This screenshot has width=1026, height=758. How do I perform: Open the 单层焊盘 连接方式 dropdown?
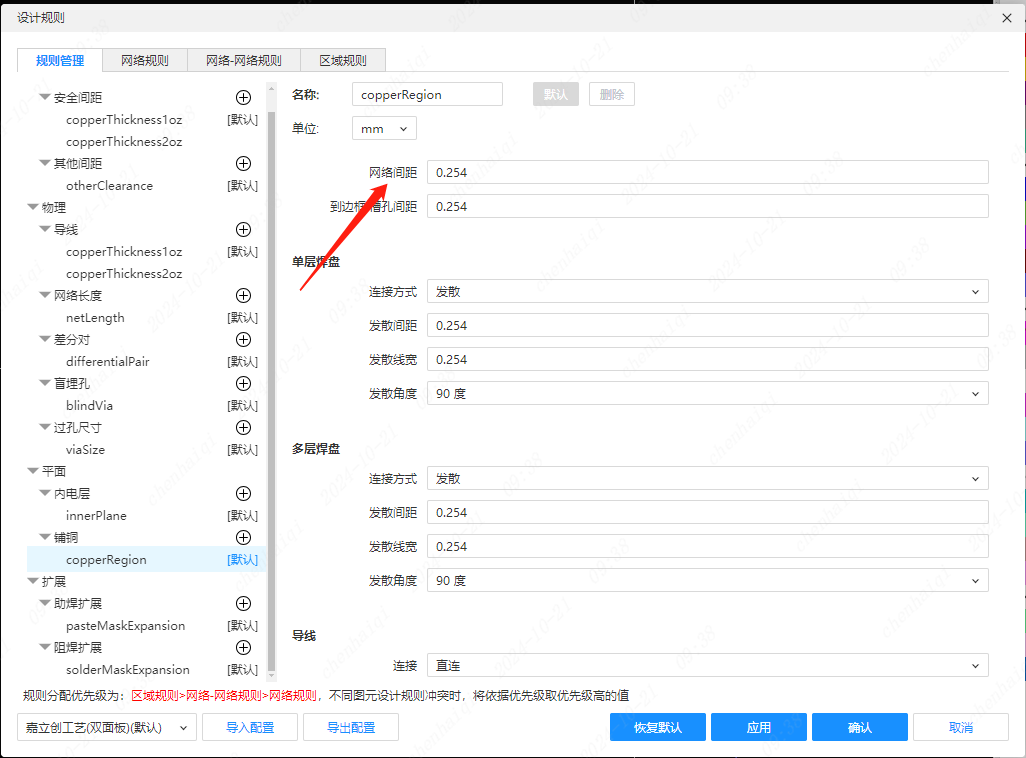707,292
